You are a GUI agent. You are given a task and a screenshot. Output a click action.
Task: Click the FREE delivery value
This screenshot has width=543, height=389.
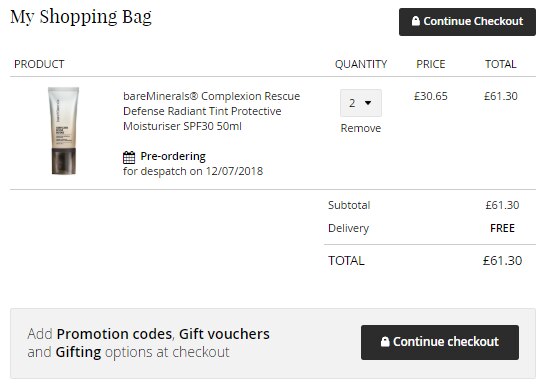coord(502,228)
